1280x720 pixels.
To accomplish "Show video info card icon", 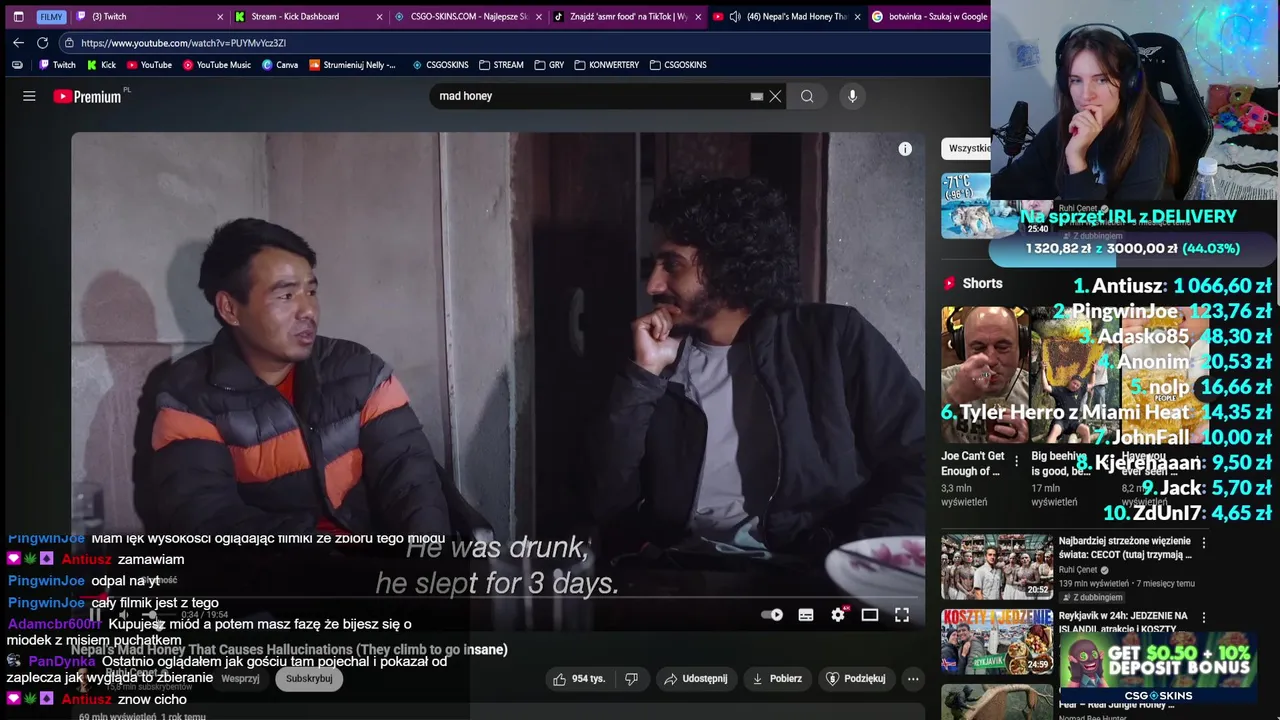I will pyautogui.click(x=905, y=149).
